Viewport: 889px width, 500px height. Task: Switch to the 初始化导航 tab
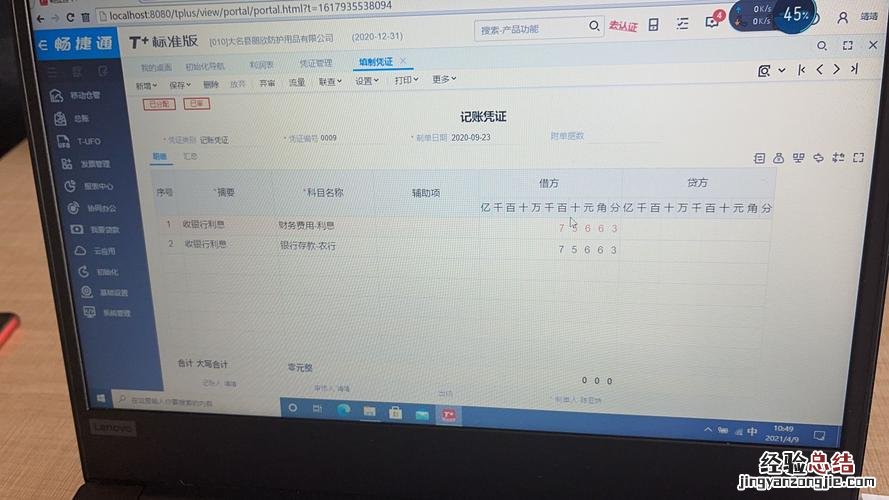205,66
